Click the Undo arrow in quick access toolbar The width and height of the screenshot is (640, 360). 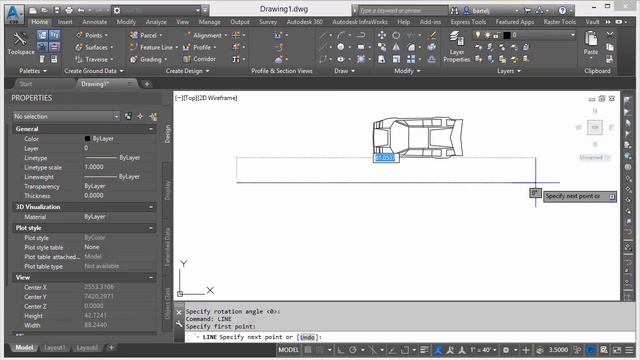point(81,10)
